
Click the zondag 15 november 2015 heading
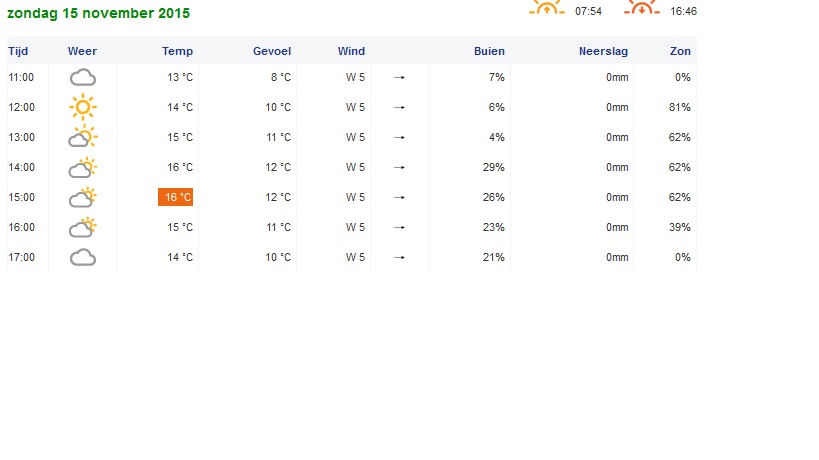98,14
